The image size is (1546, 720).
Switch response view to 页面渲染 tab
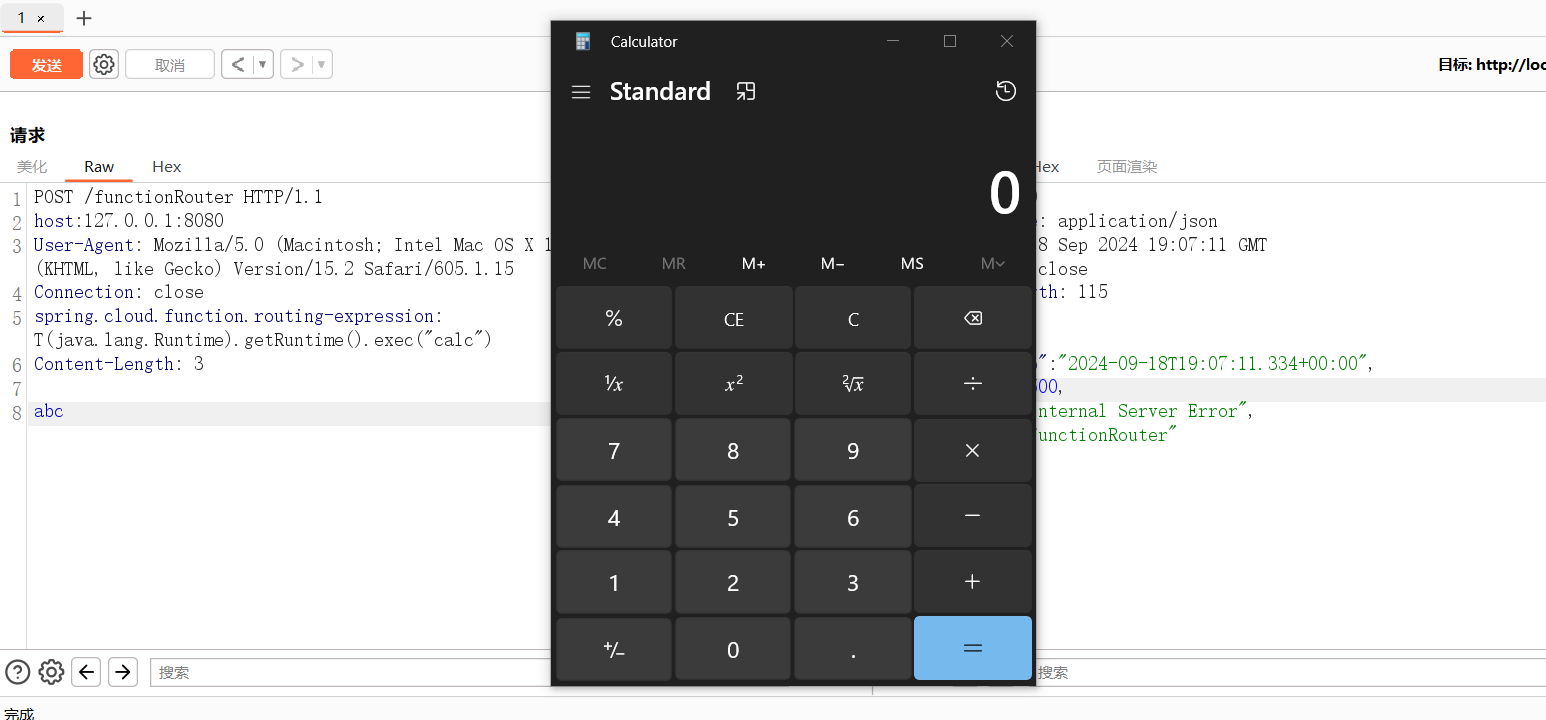coord(1127,167)
